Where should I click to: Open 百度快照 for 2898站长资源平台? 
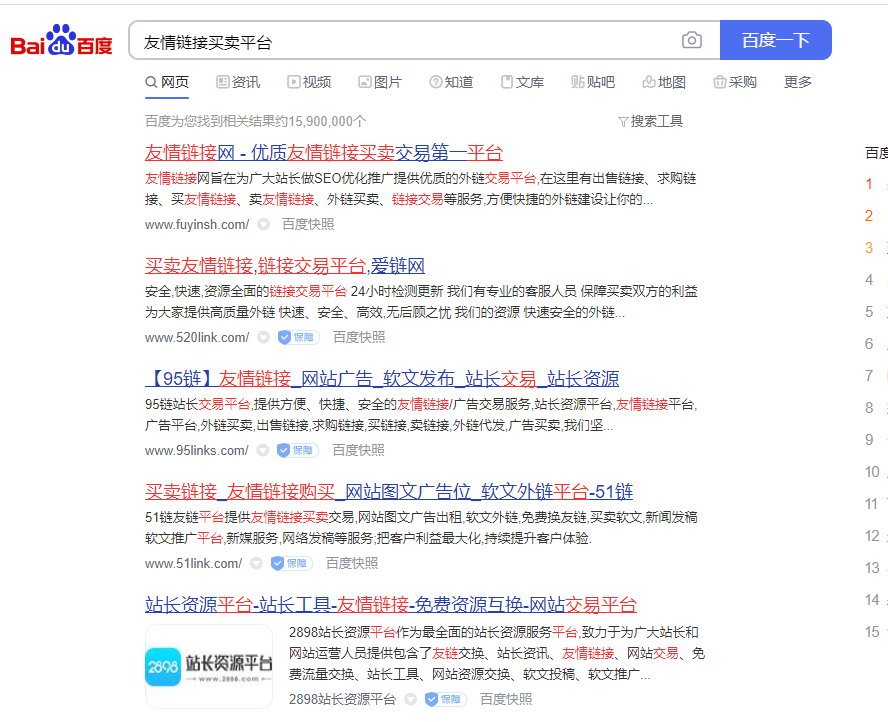click(x=506, y=699)
